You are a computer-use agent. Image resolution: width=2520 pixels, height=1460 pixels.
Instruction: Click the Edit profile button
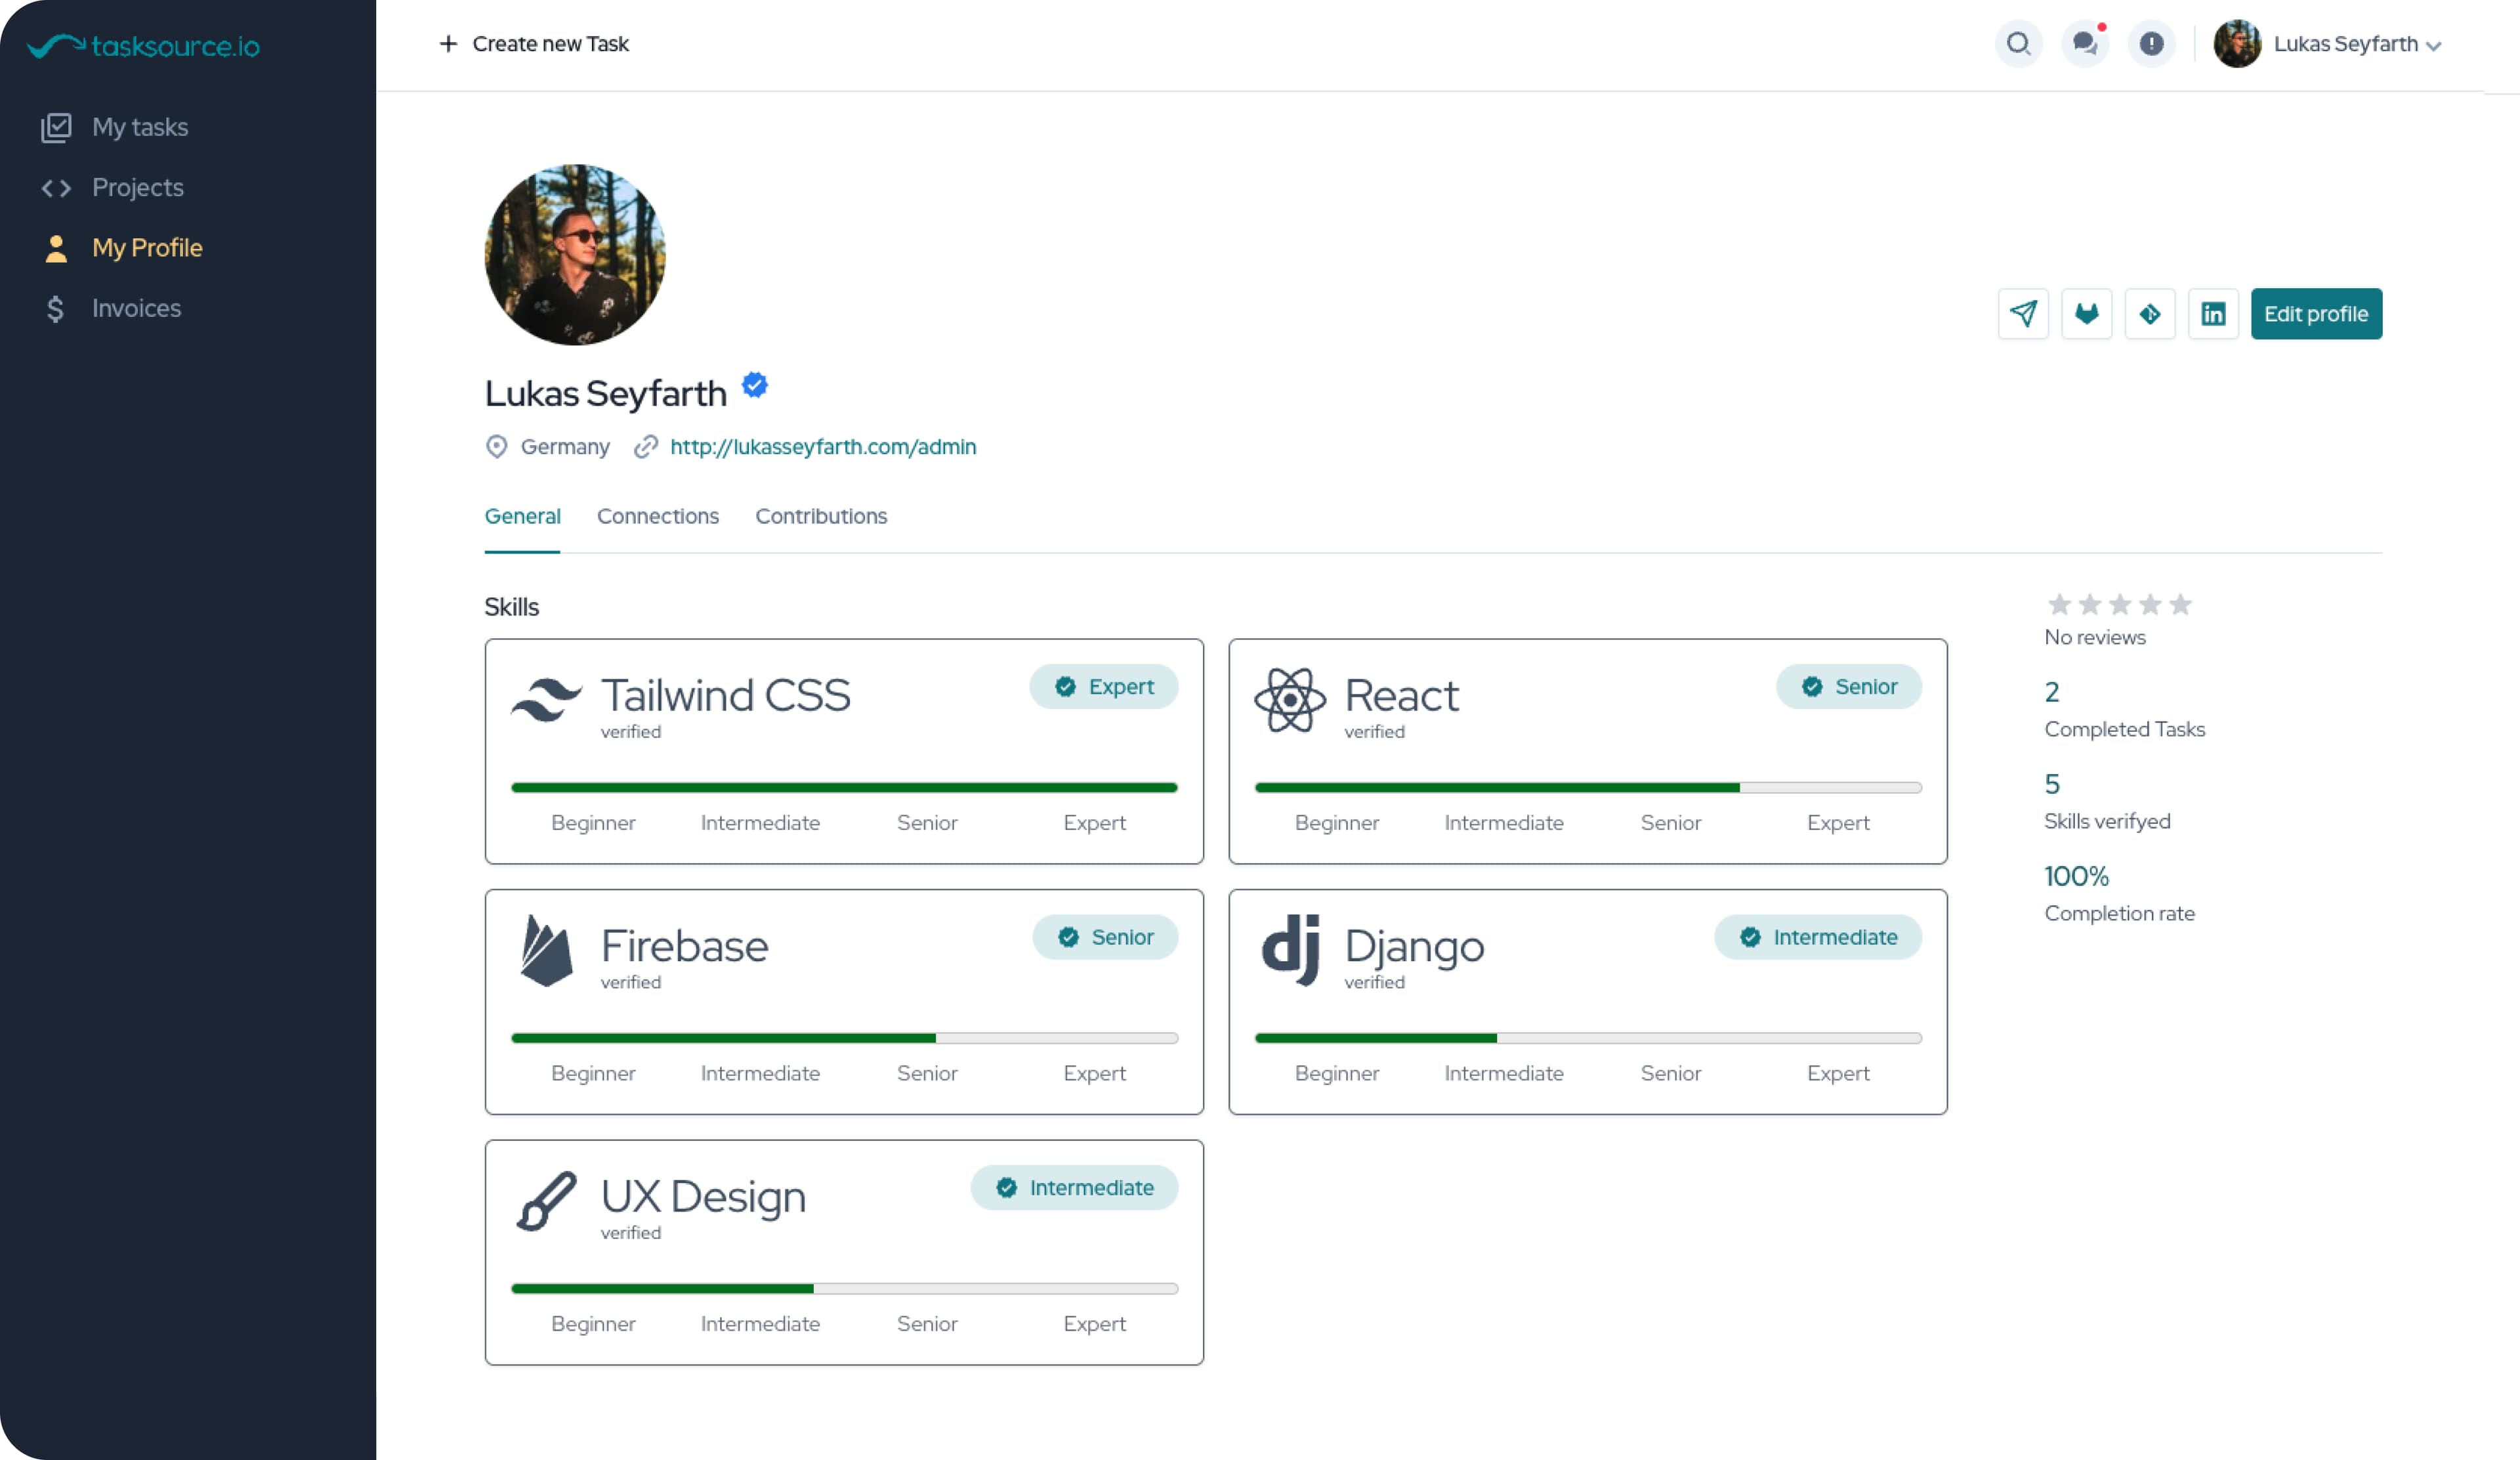2316,314
